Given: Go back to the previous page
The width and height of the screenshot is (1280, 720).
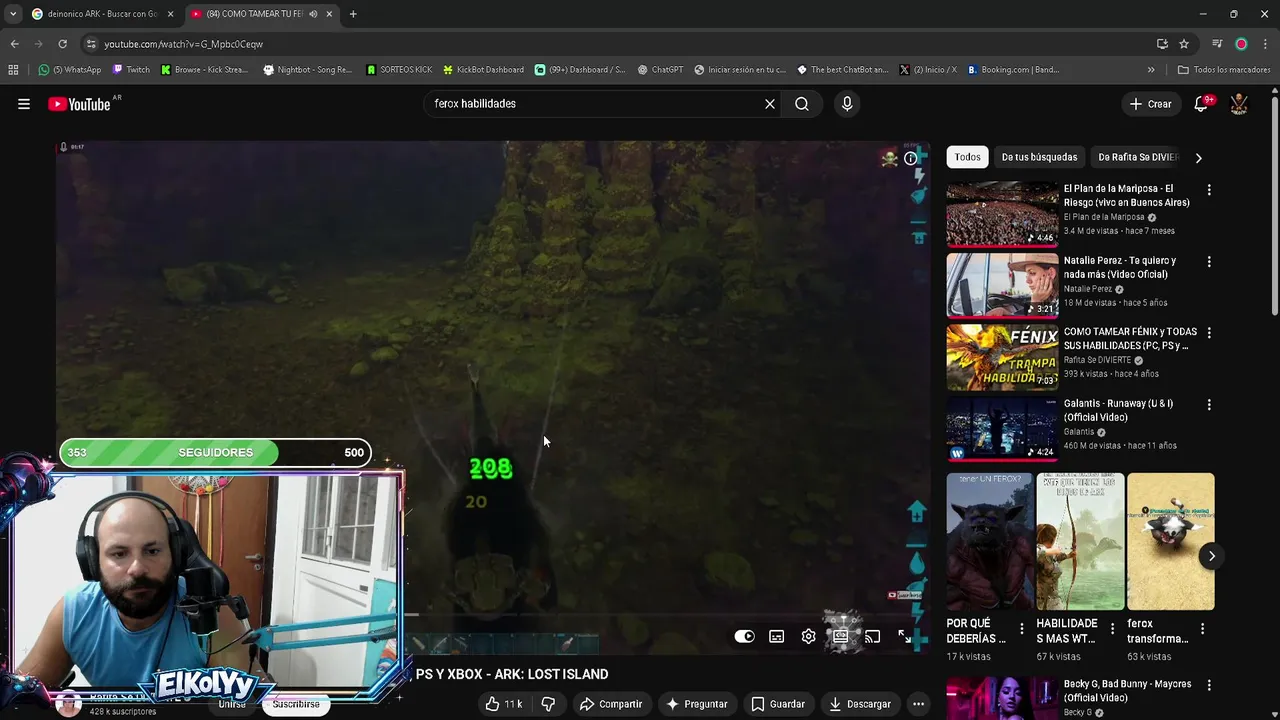Looking at the screenshot, I should pos(14,44).
